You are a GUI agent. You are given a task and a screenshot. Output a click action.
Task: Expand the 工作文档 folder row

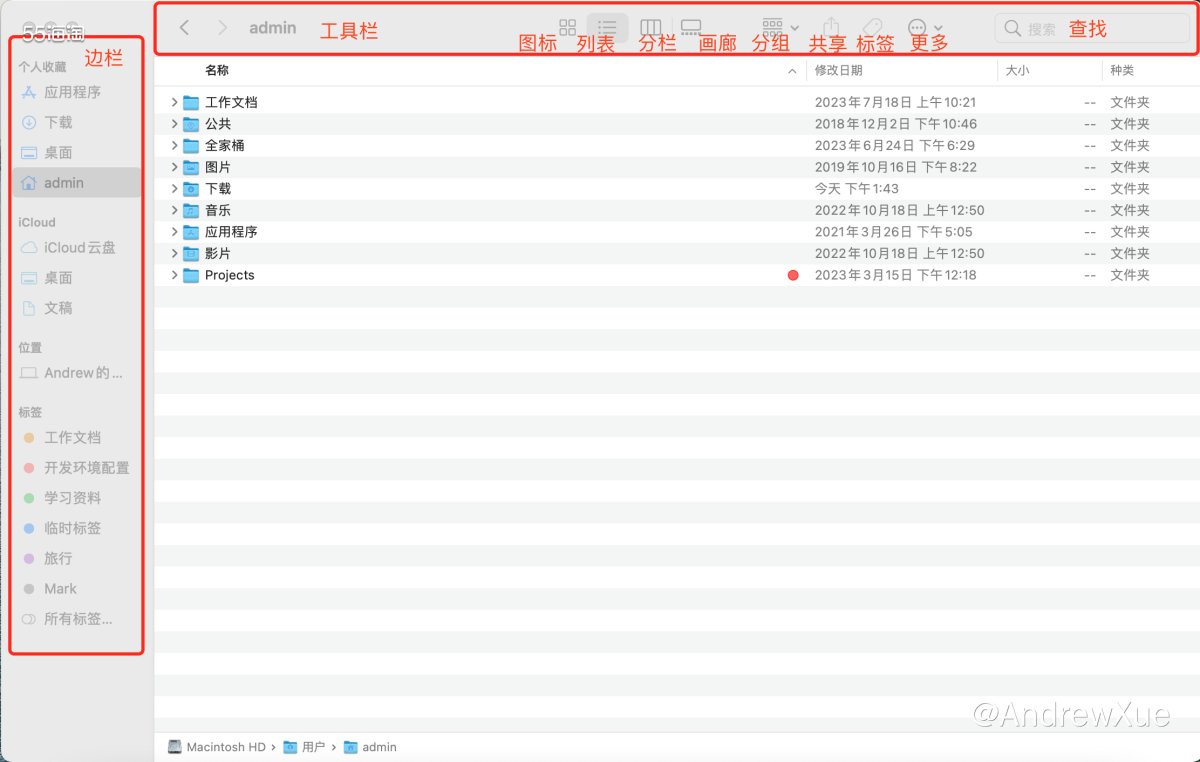coord(174,102)
